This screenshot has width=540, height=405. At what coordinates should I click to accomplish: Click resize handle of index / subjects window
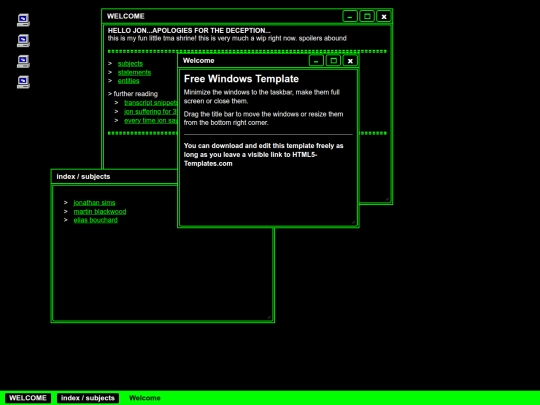point(269,317)
